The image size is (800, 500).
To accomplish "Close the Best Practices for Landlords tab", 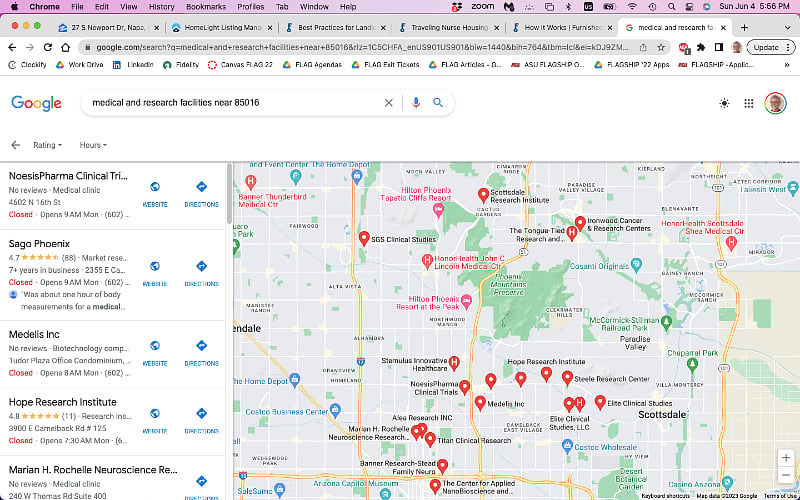I will 383,28.
